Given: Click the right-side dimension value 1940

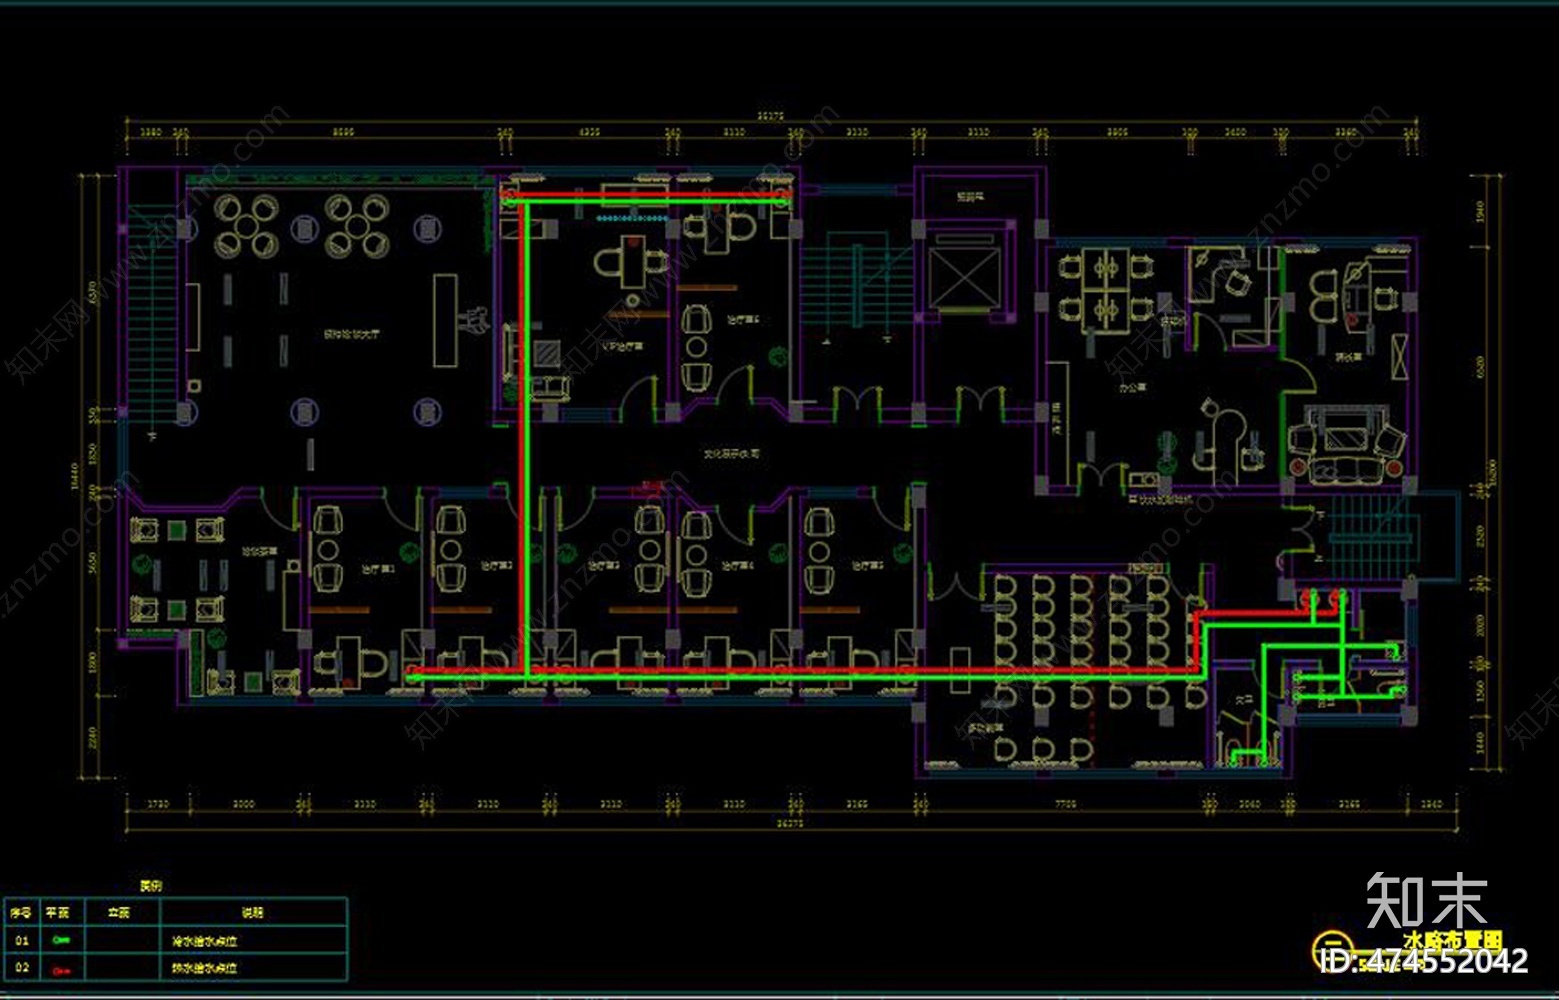Looking at the screenshot, I should 1481,211.
